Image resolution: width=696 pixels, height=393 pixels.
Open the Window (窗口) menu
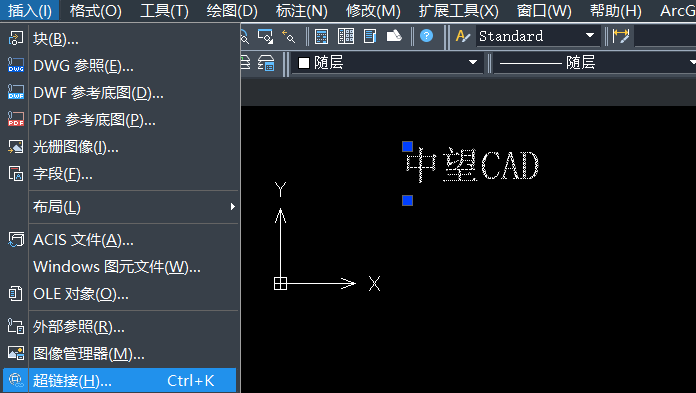point(544,10)
